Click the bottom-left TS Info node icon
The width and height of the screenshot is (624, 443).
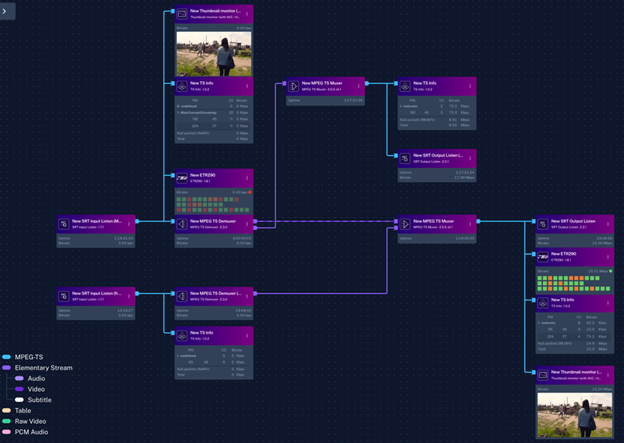click(x=182, y=336)
